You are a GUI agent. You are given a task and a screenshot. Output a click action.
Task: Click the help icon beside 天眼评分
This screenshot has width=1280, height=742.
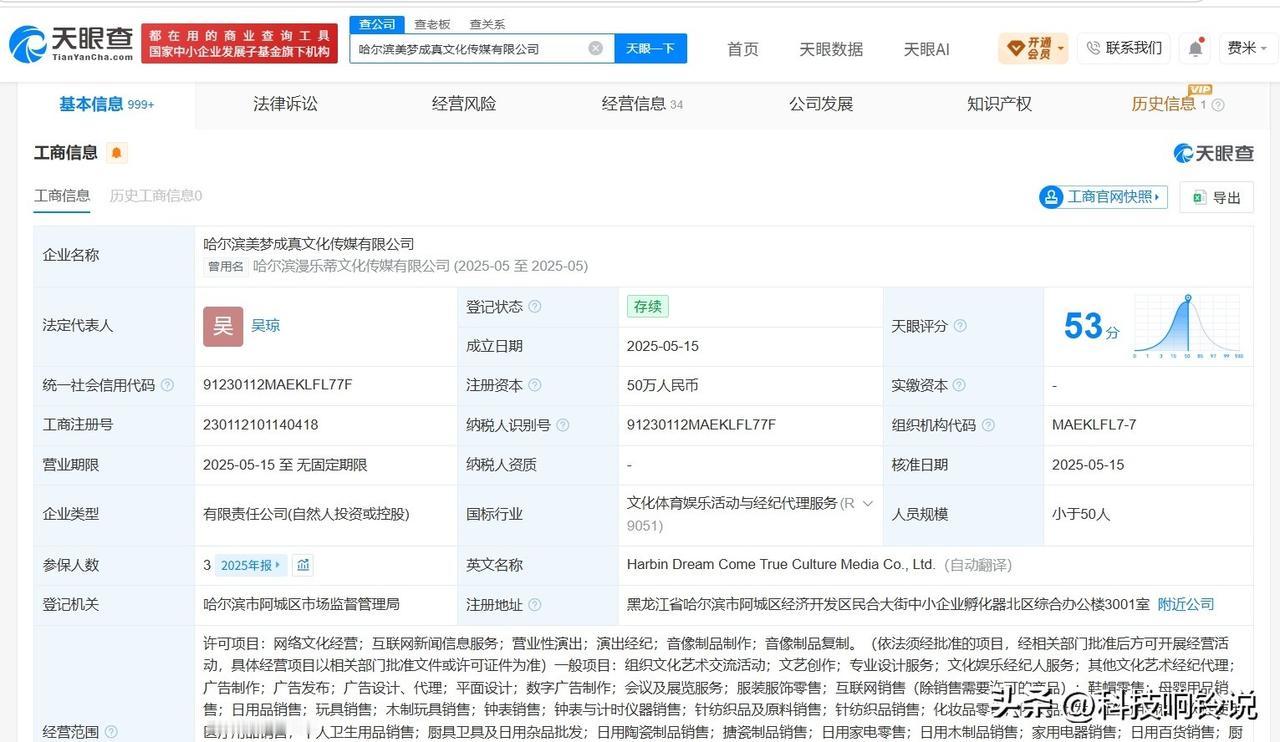click(x=960, y=326)
